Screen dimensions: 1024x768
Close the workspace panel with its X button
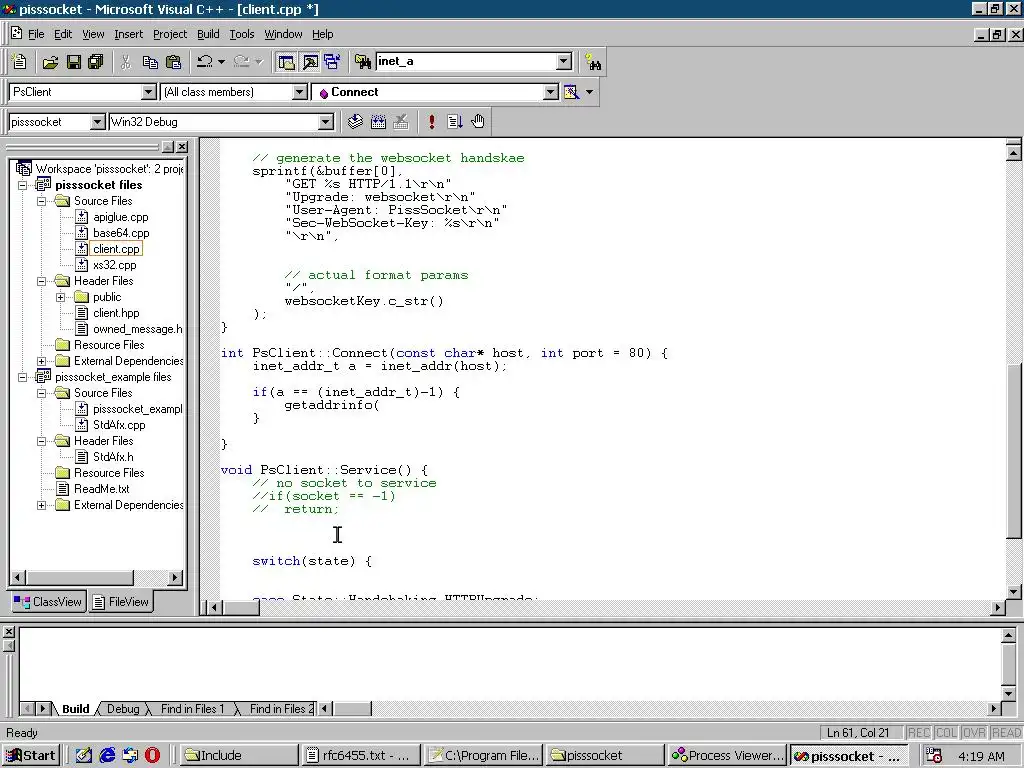182,147
